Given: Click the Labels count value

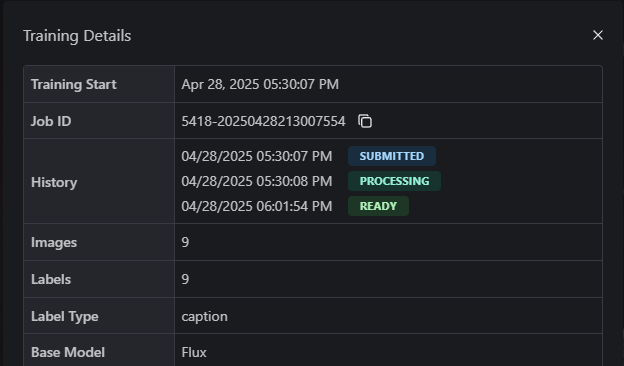Looking at the screenshot, I should (x=185, y=279).
